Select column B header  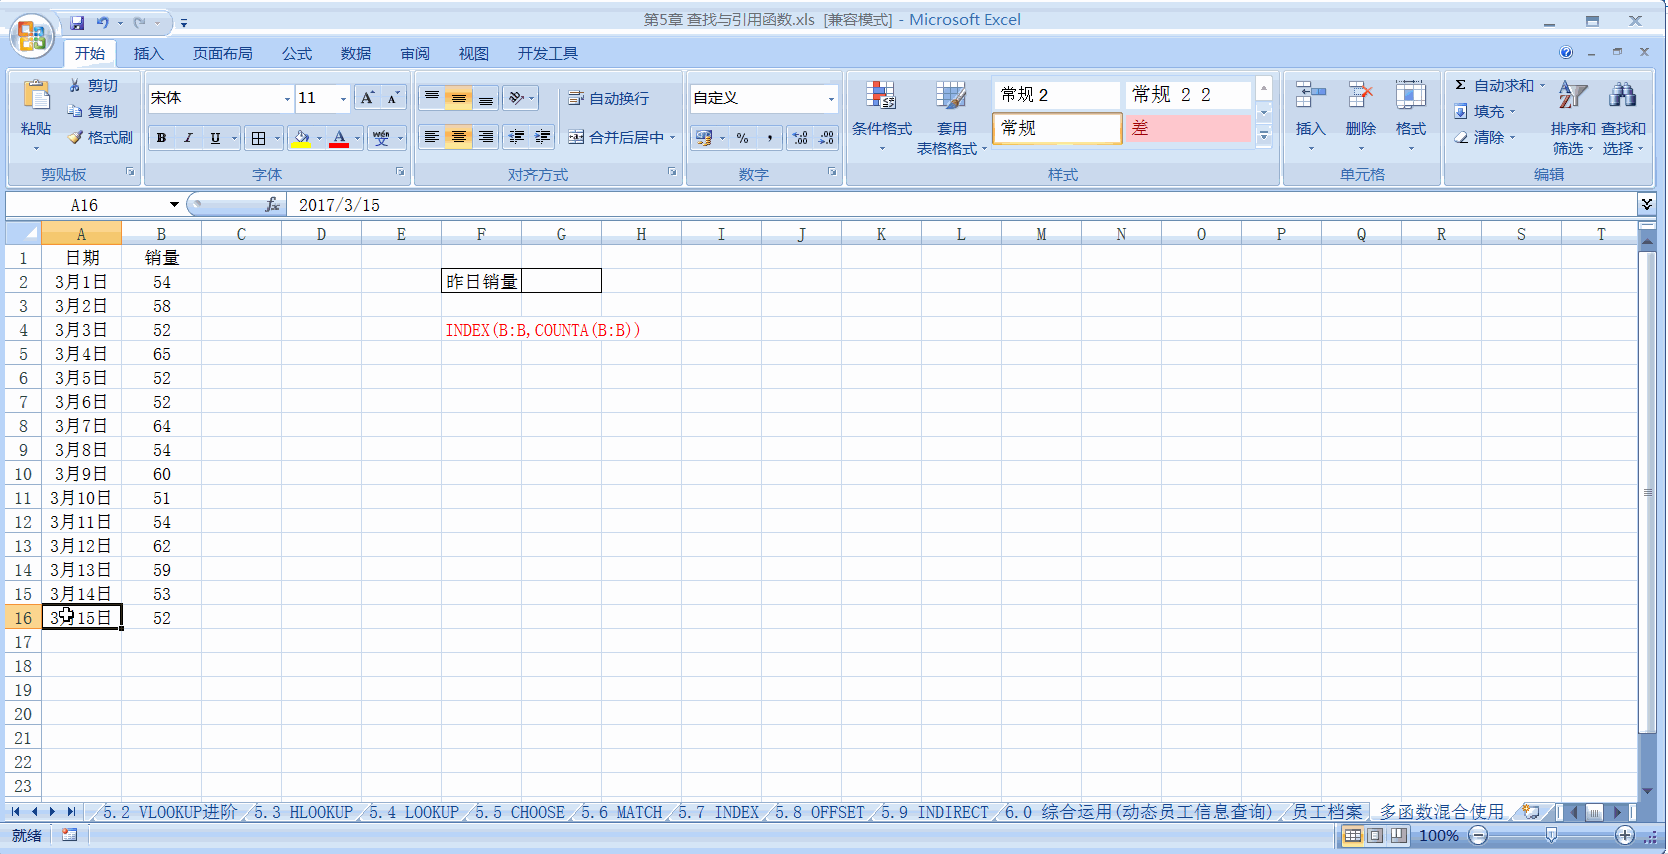161,234
